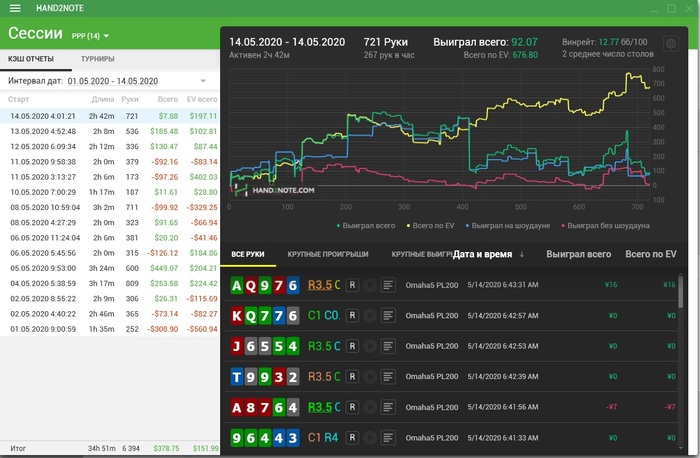
Task: Select session 06.05.2020 11:24:04
Action: 109,237
